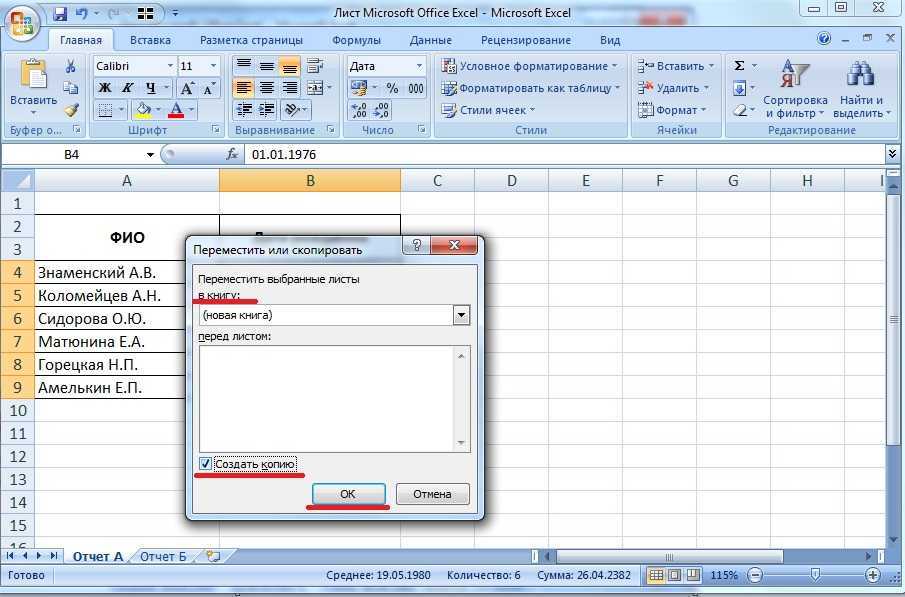Uncheck the Создать копию checkbox
The image size is (905, 597).
click(x=206, y=464)
